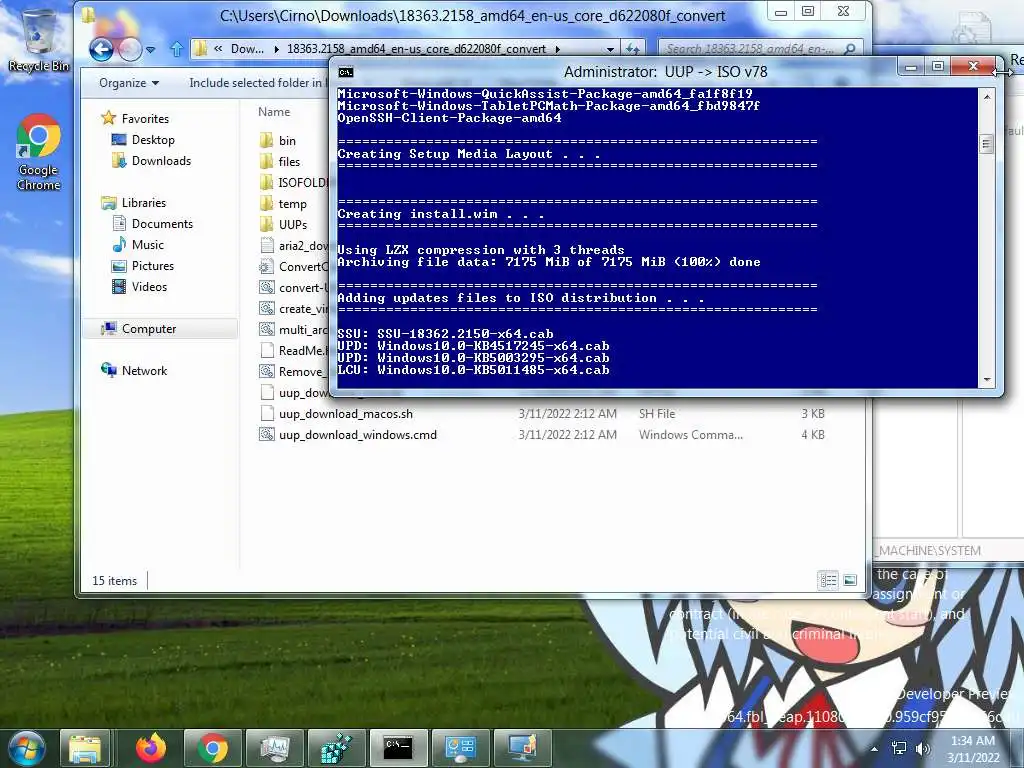1024x768 pixels.
Task: Select the bin folder
Action: tap(278, 140)
